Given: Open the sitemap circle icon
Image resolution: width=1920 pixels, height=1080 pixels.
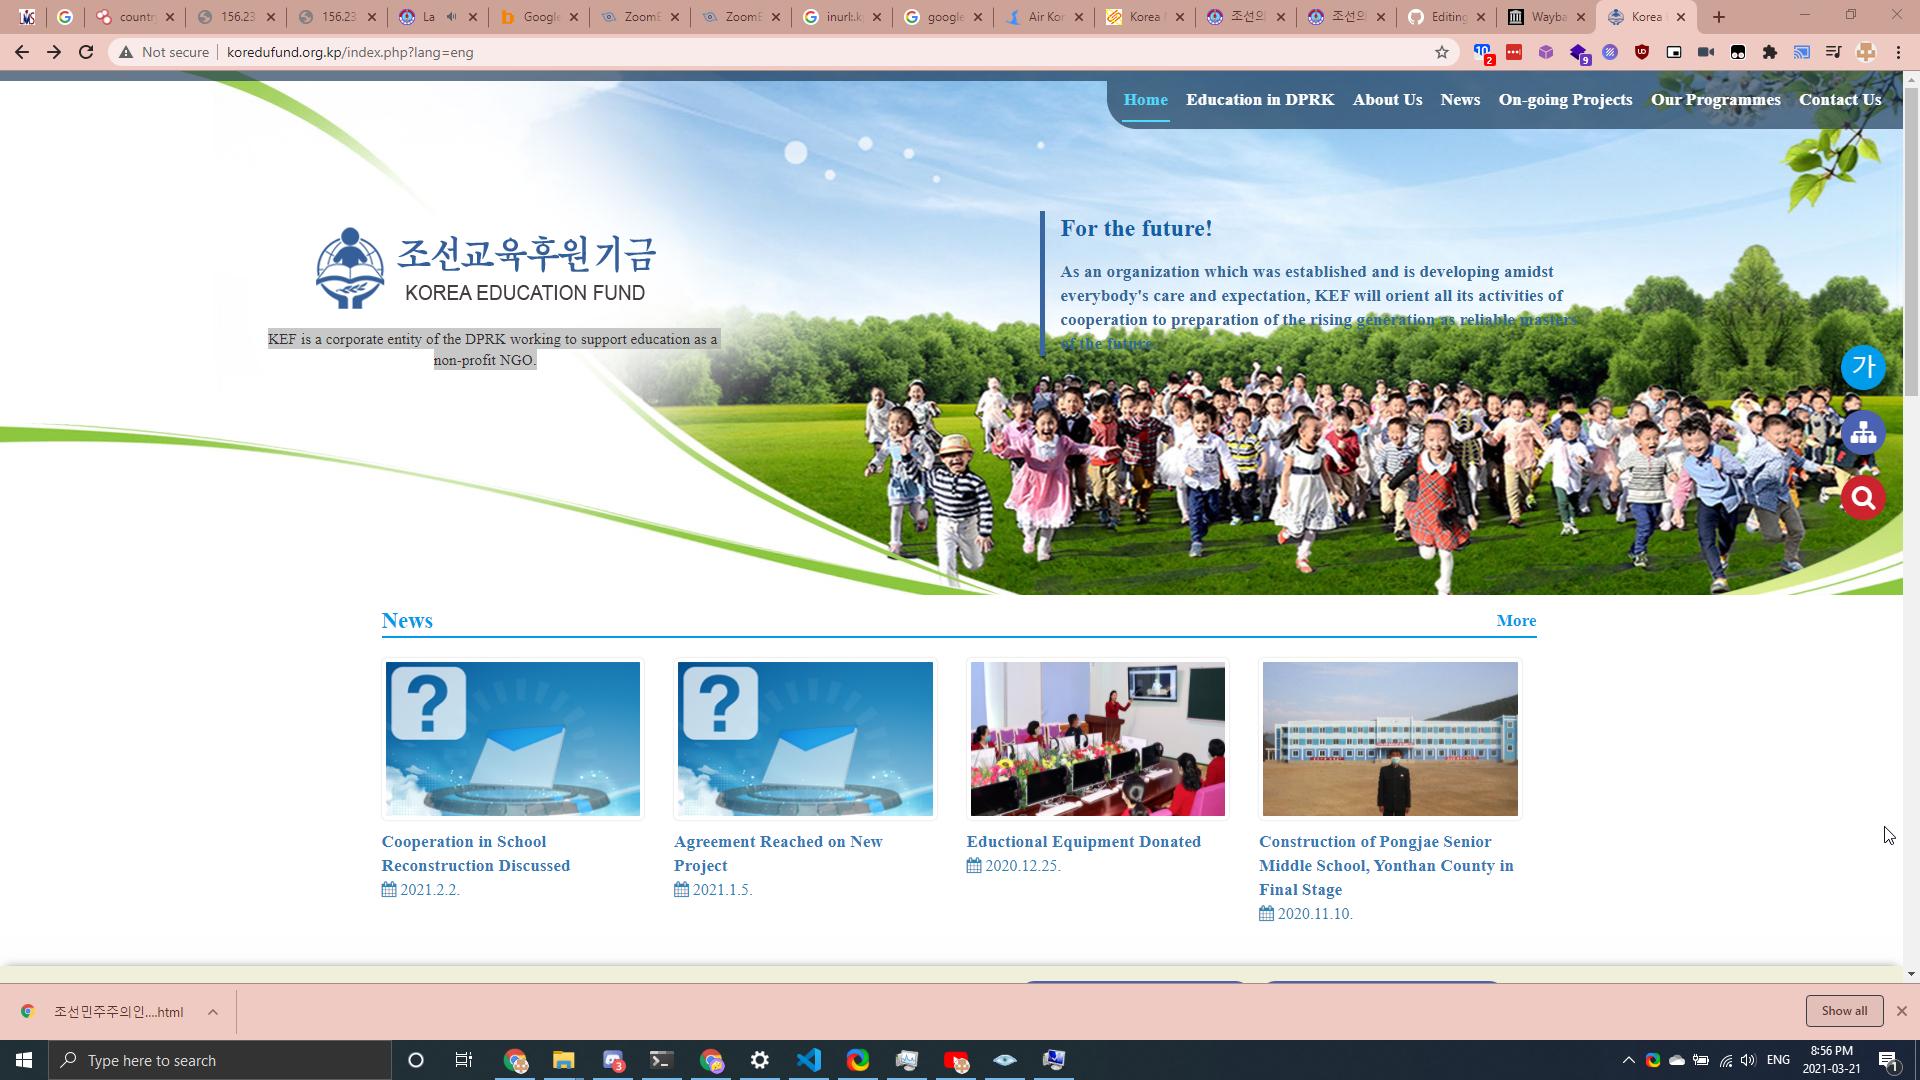Looking at the screenshot, I should (x=1862, y=433).
